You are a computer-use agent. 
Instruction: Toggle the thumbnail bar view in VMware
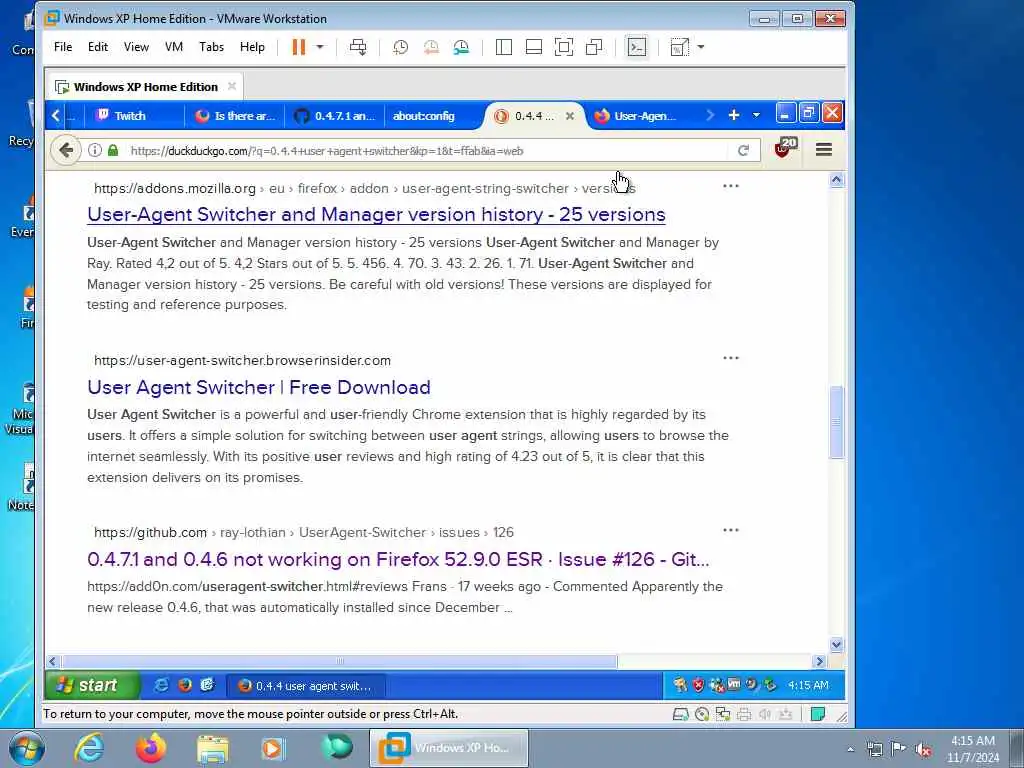click(x=534, y=47)
